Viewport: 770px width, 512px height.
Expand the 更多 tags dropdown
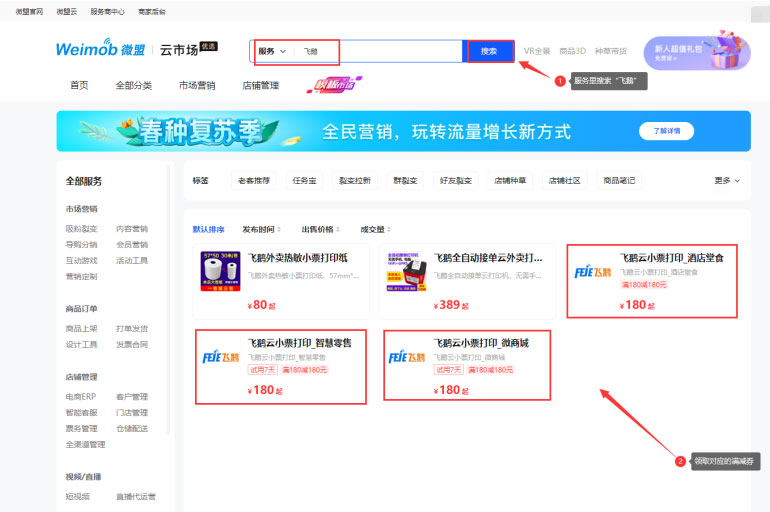coord(727,181)
